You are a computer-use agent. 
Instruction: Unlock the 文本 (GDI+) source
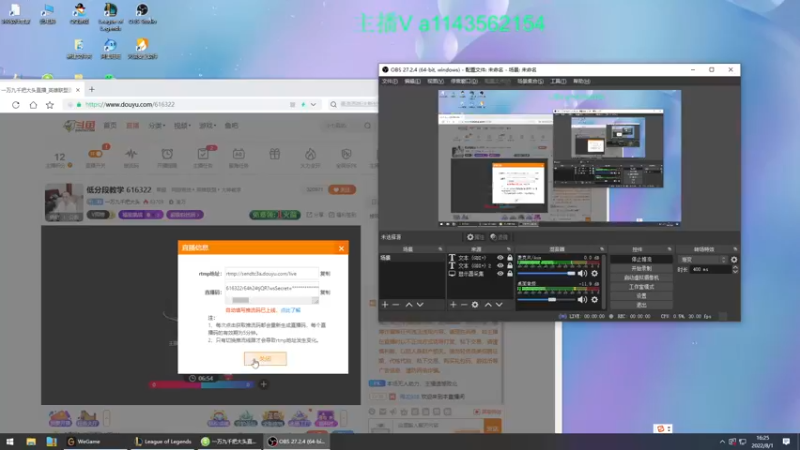pyautogui.click(x=510, y=258)
